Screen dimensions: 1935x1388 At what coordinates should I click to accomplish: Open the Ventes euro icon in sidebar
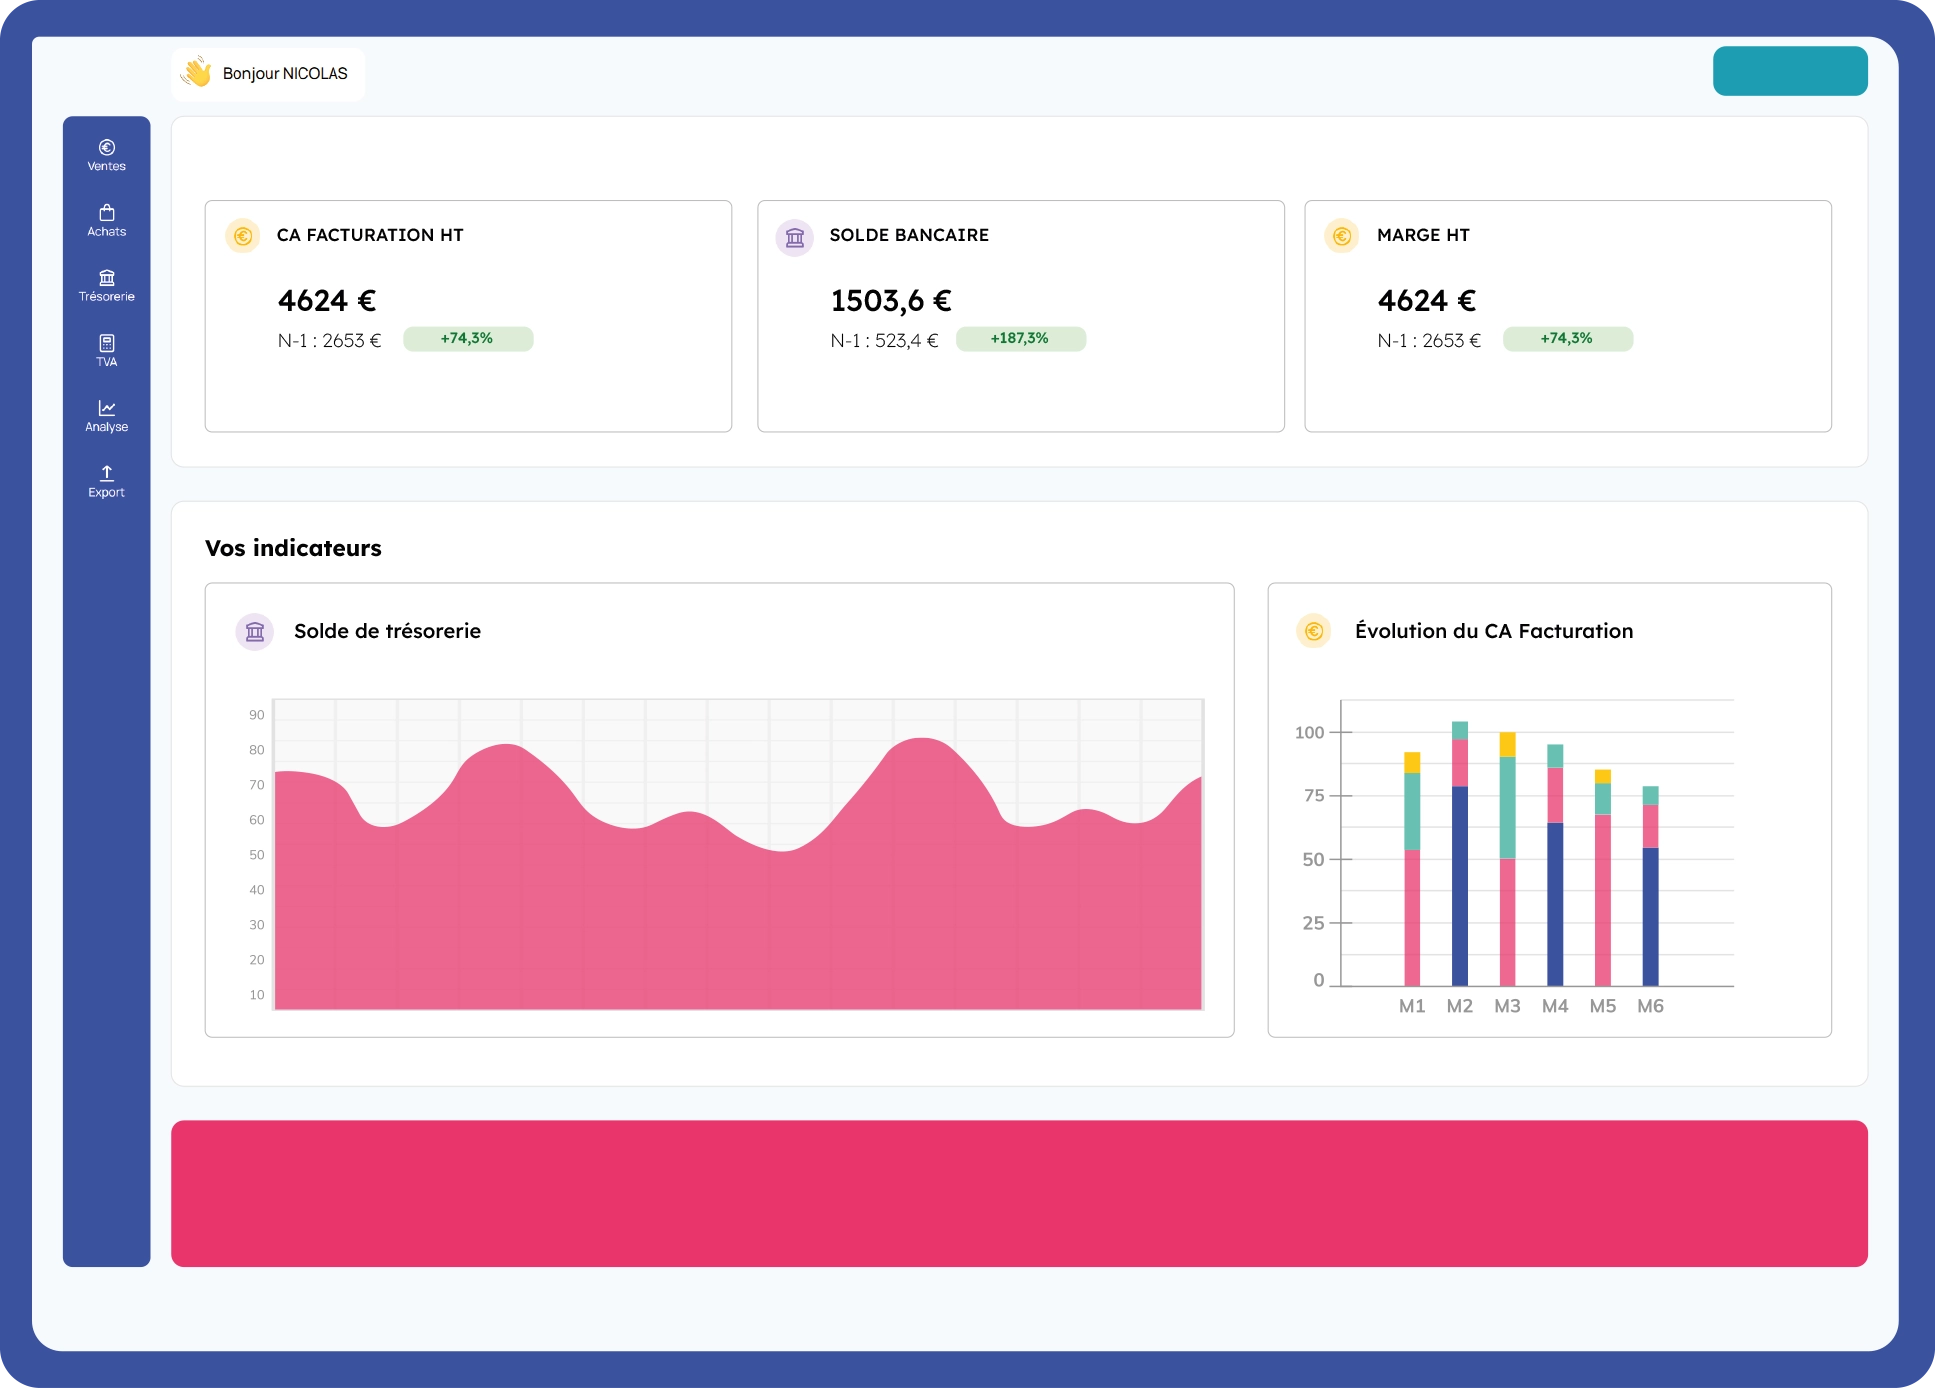[x=107, y=148]
